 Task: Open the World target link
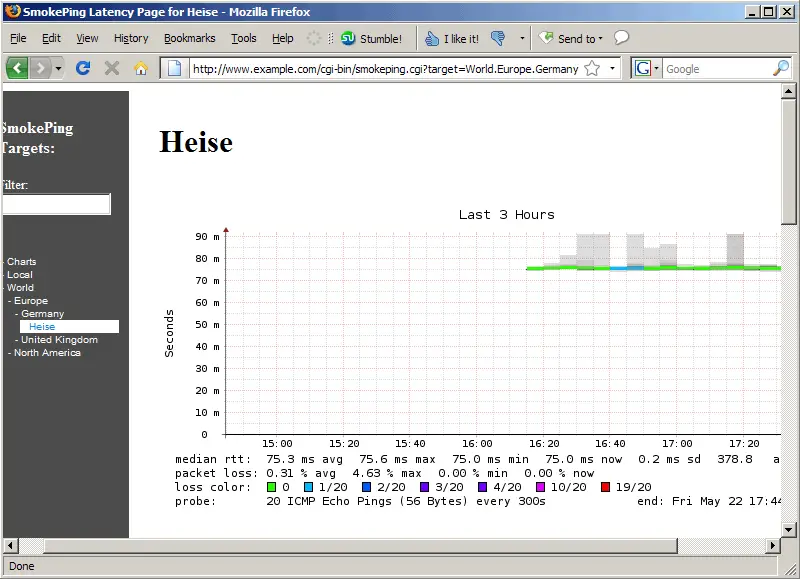[20, 288]
